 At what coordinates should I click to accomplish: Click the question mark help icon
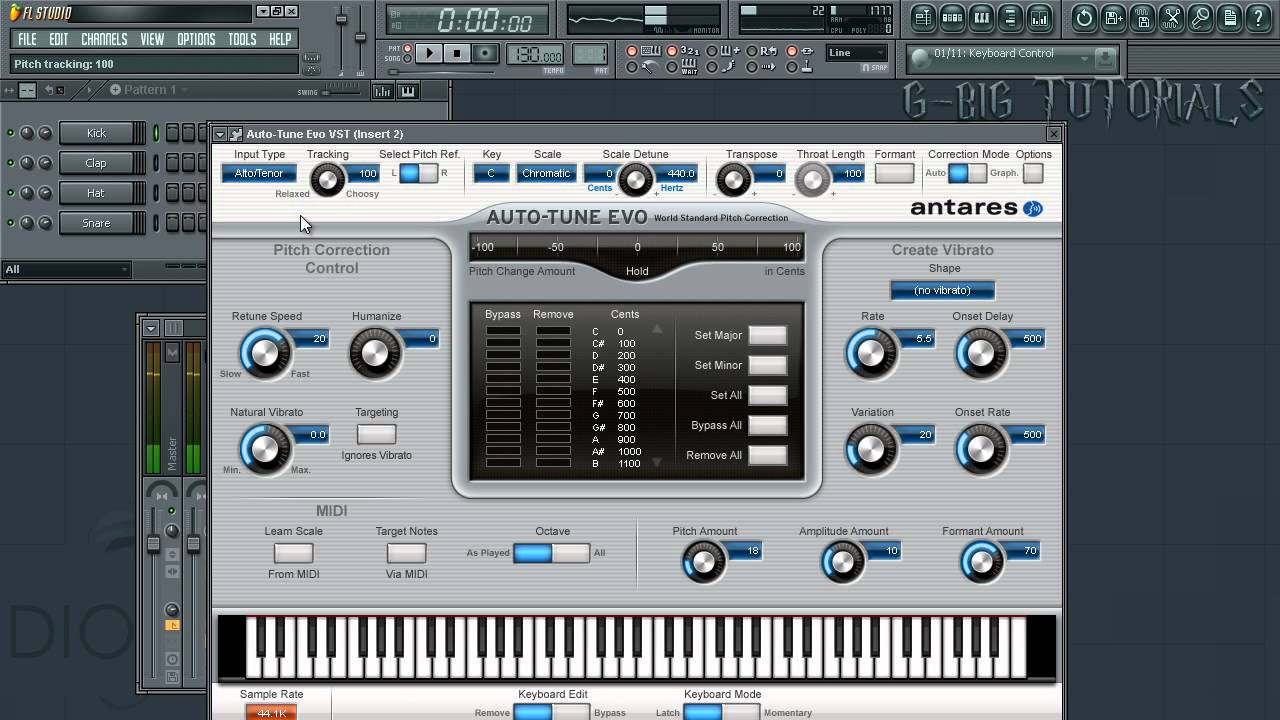point(1258,18)
